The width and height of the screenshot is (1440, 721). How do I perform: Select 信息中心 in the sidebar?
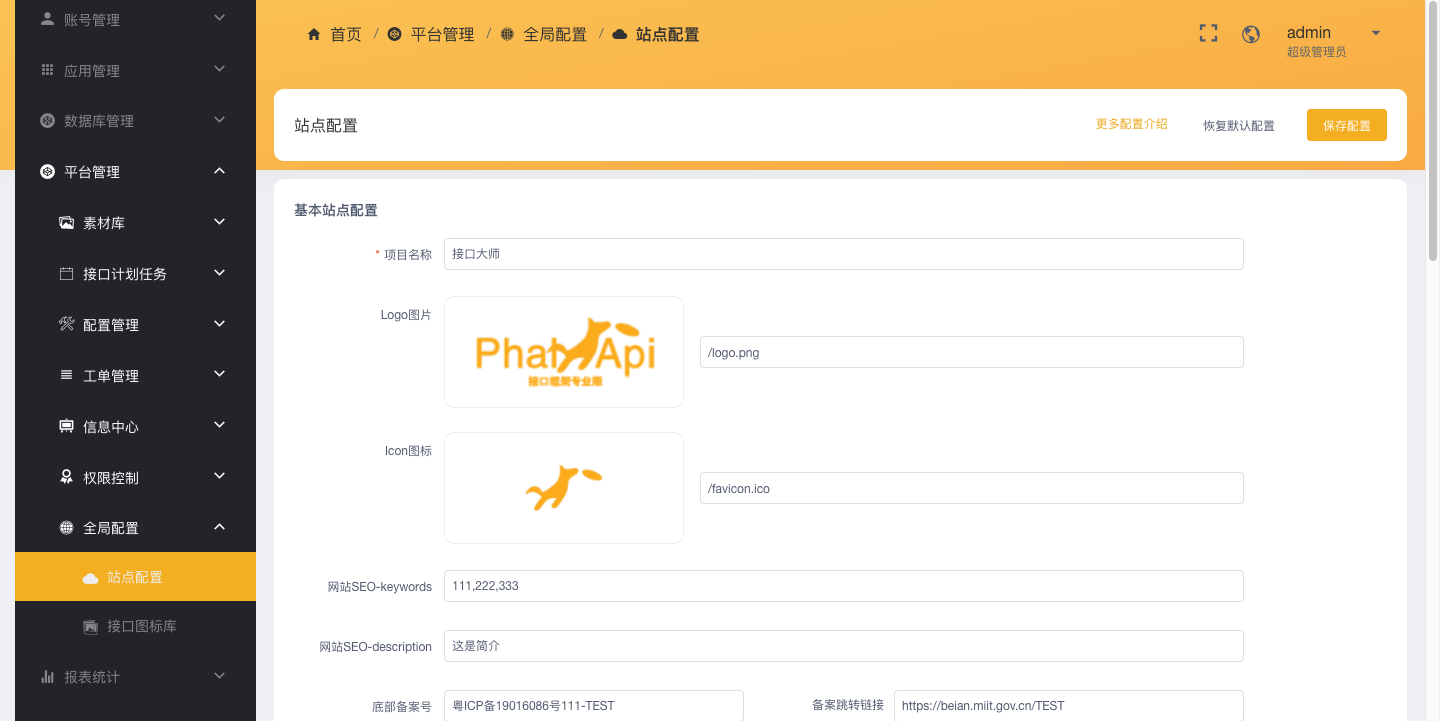point(135,426)
